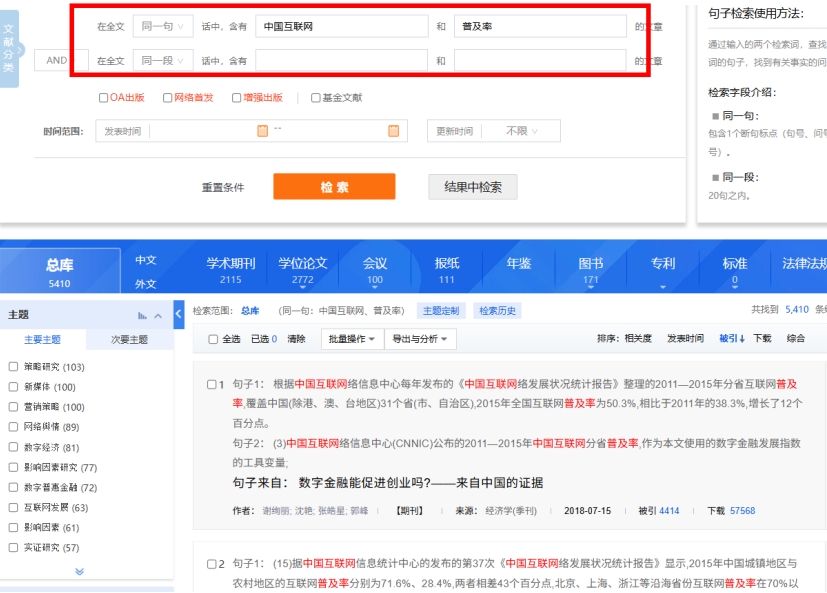The image size is (827, 593).
Task: Collapse the 主题 panel with the up chevron
Action: (158, 315)
